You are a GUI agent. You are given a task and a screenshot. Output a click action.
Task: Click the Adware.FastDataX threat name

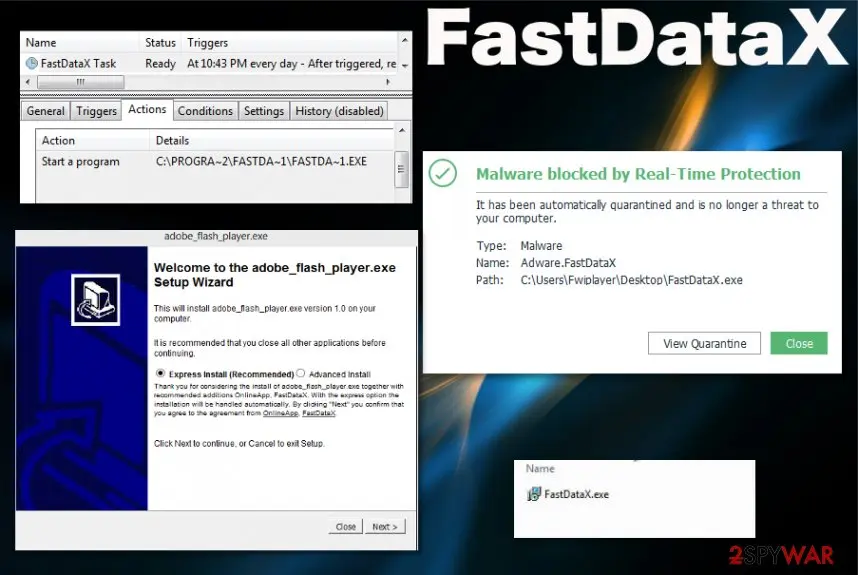[568, 263]
